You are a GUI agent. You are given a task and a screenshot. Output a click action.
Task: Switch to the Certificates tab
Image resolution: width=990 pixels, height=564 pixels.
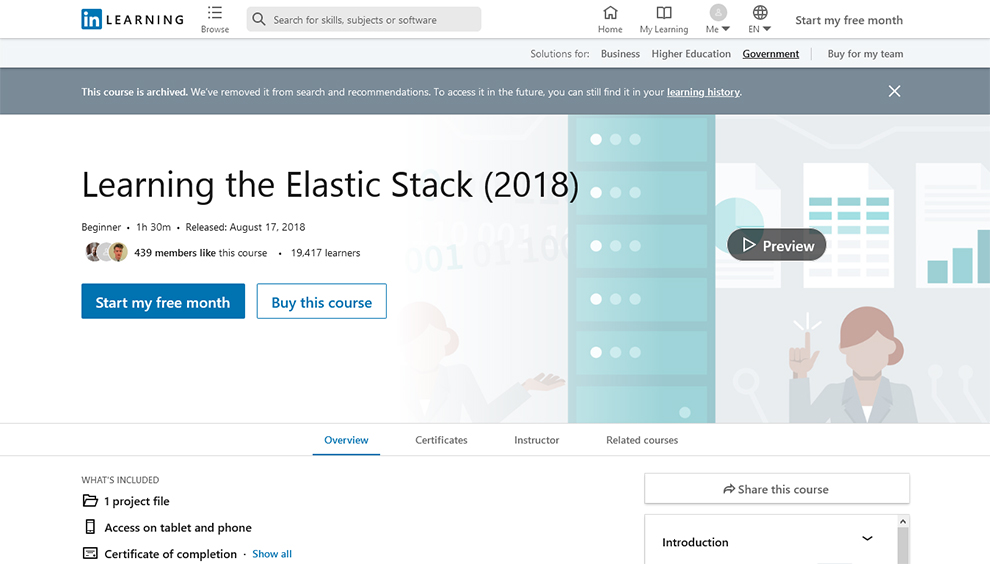441,440
